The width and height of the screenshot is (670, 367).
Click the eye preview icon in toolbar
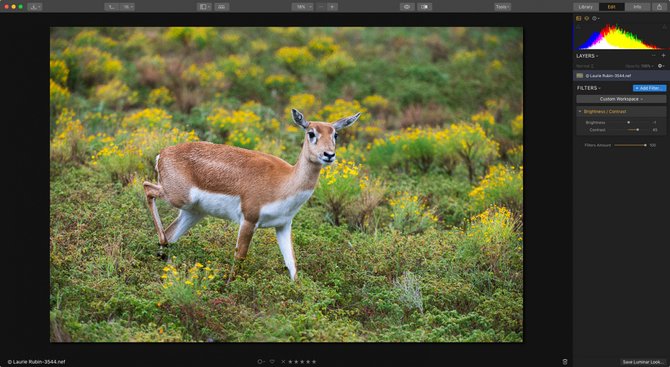click(x=407, y=7)
